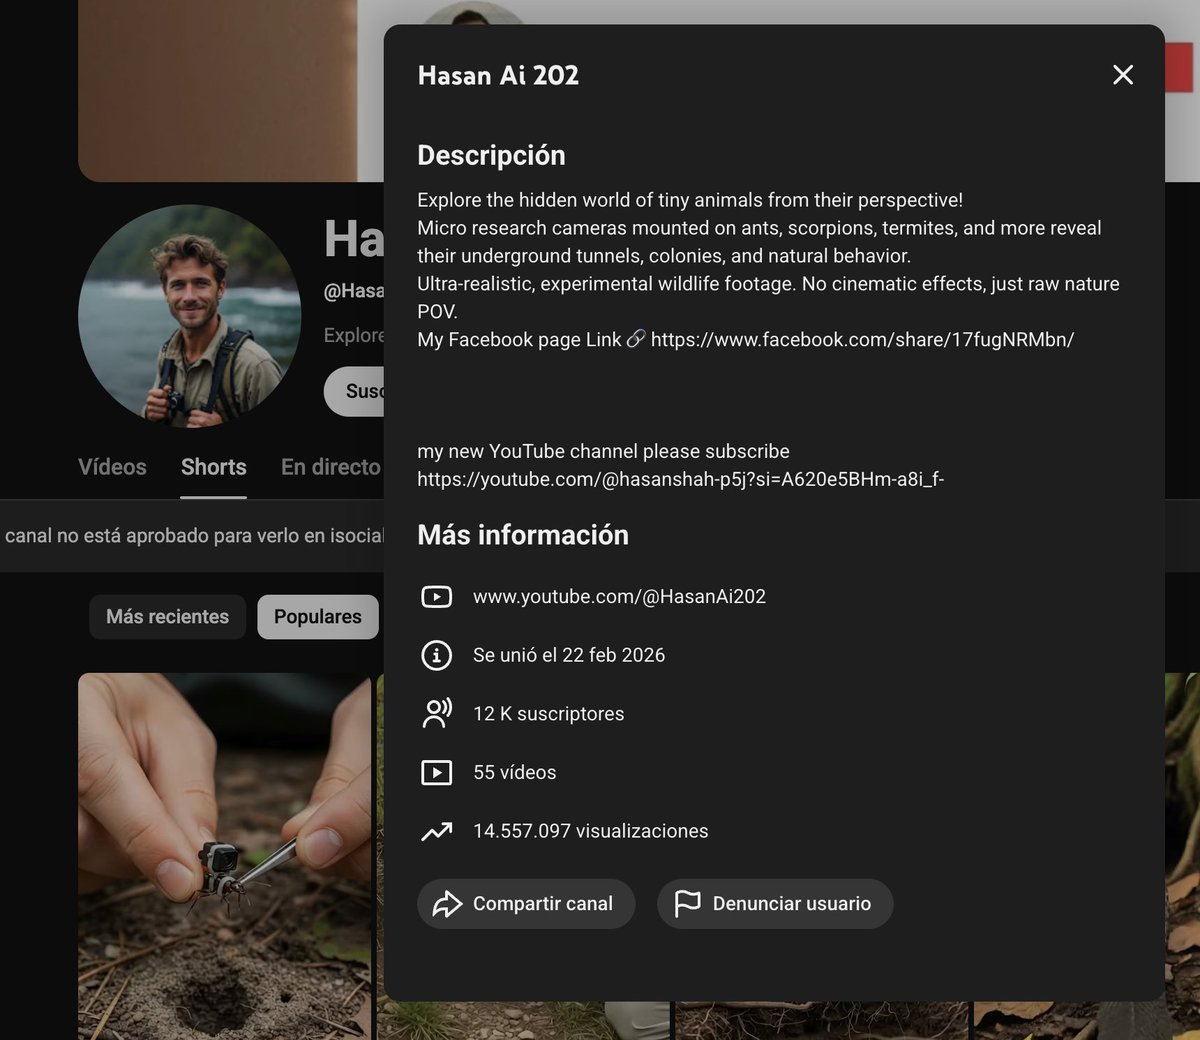
Task: Select the Shorts tab
Action: [214, 467]
